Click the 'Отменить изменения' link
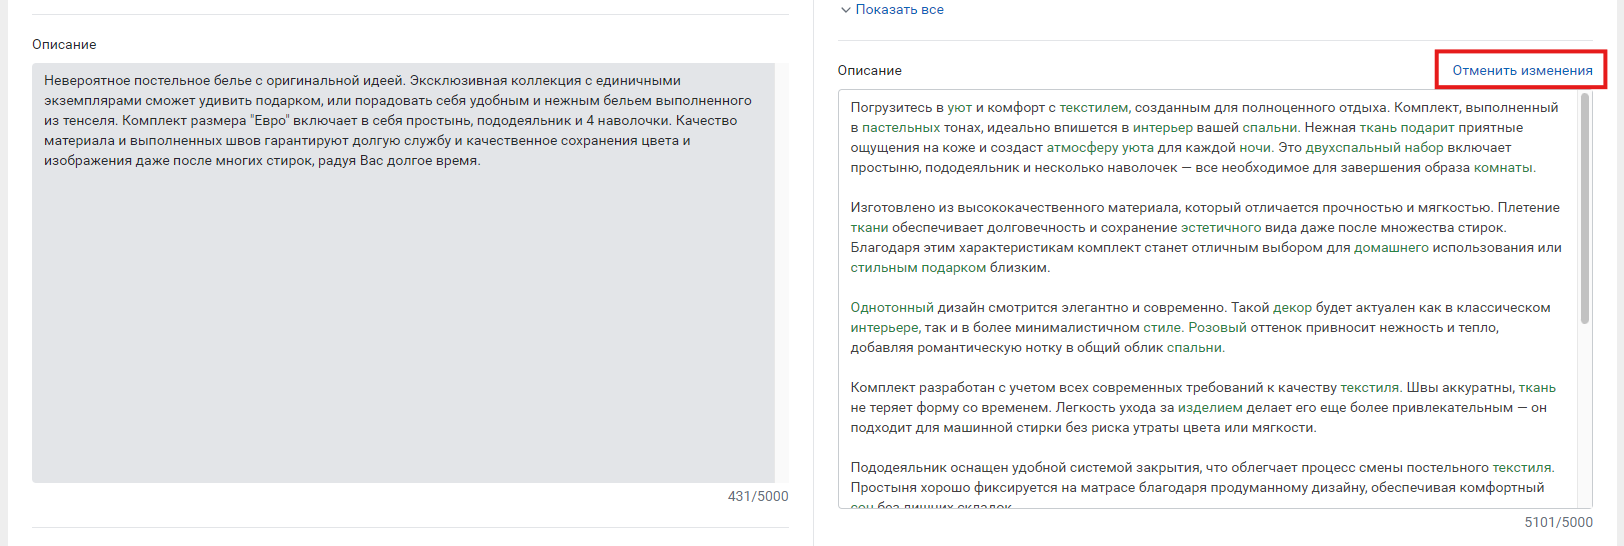The image size is (1624, 546). [x=1522, y=70]
